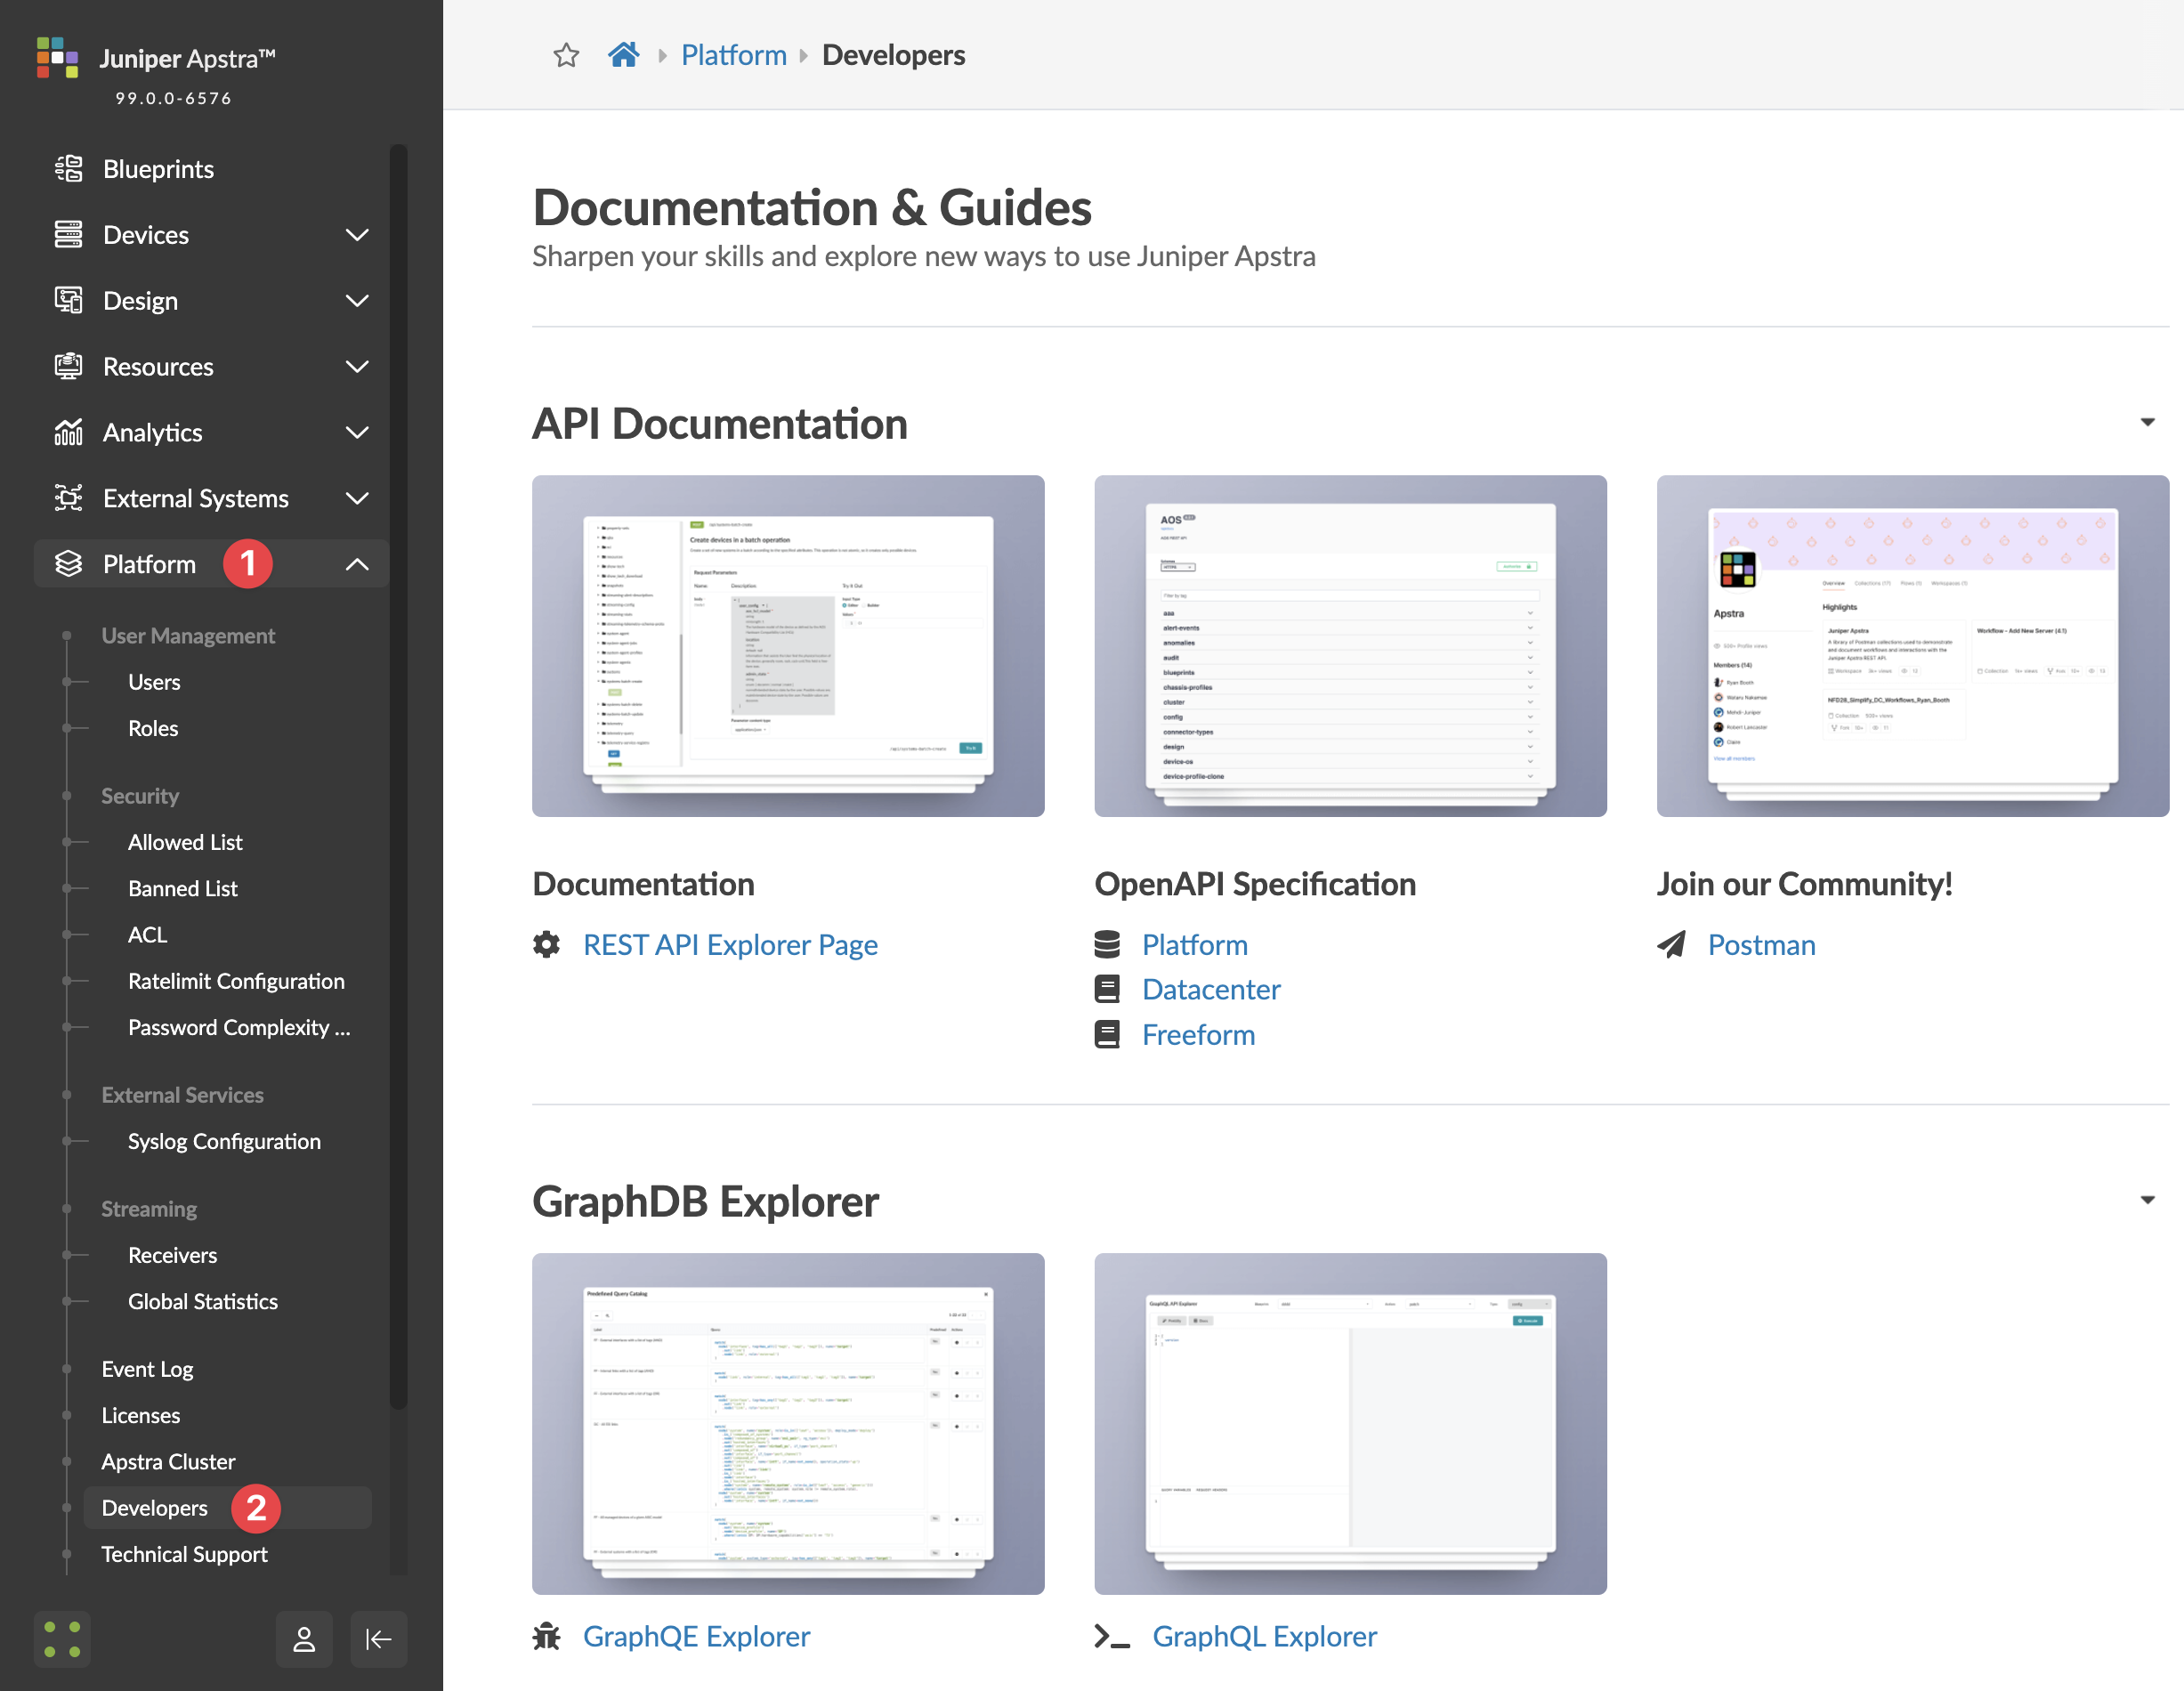
Task: Go to home via house icon
Action: [x=623, y=55]
